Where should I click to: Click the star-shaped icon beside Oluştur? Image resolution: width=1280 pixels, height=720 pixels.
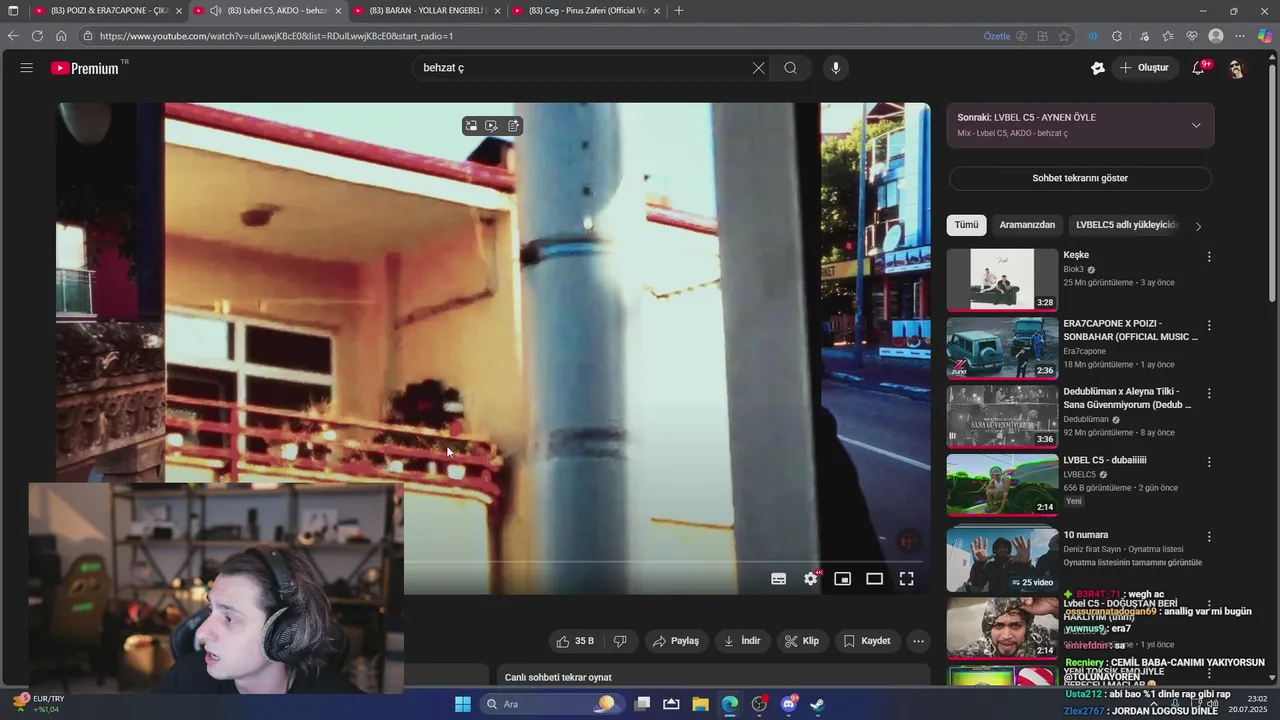(x=1098, y=68)
